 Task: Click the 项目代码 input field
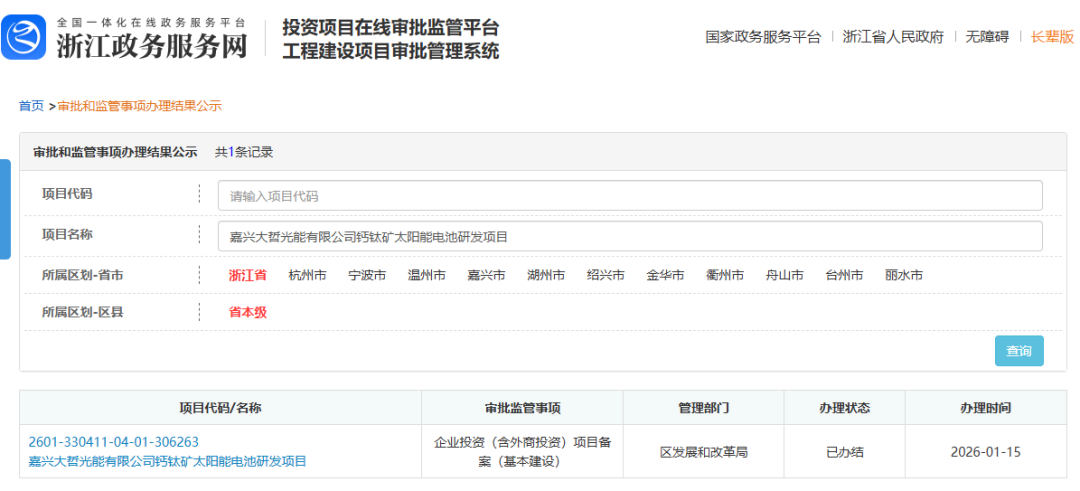[x=630, y=196]
